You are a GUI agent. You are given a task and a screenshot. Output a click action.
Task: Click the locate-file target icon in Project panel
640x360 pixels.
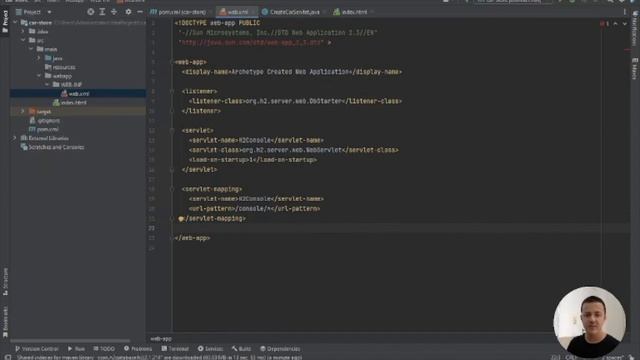click(x=91, y=12)
